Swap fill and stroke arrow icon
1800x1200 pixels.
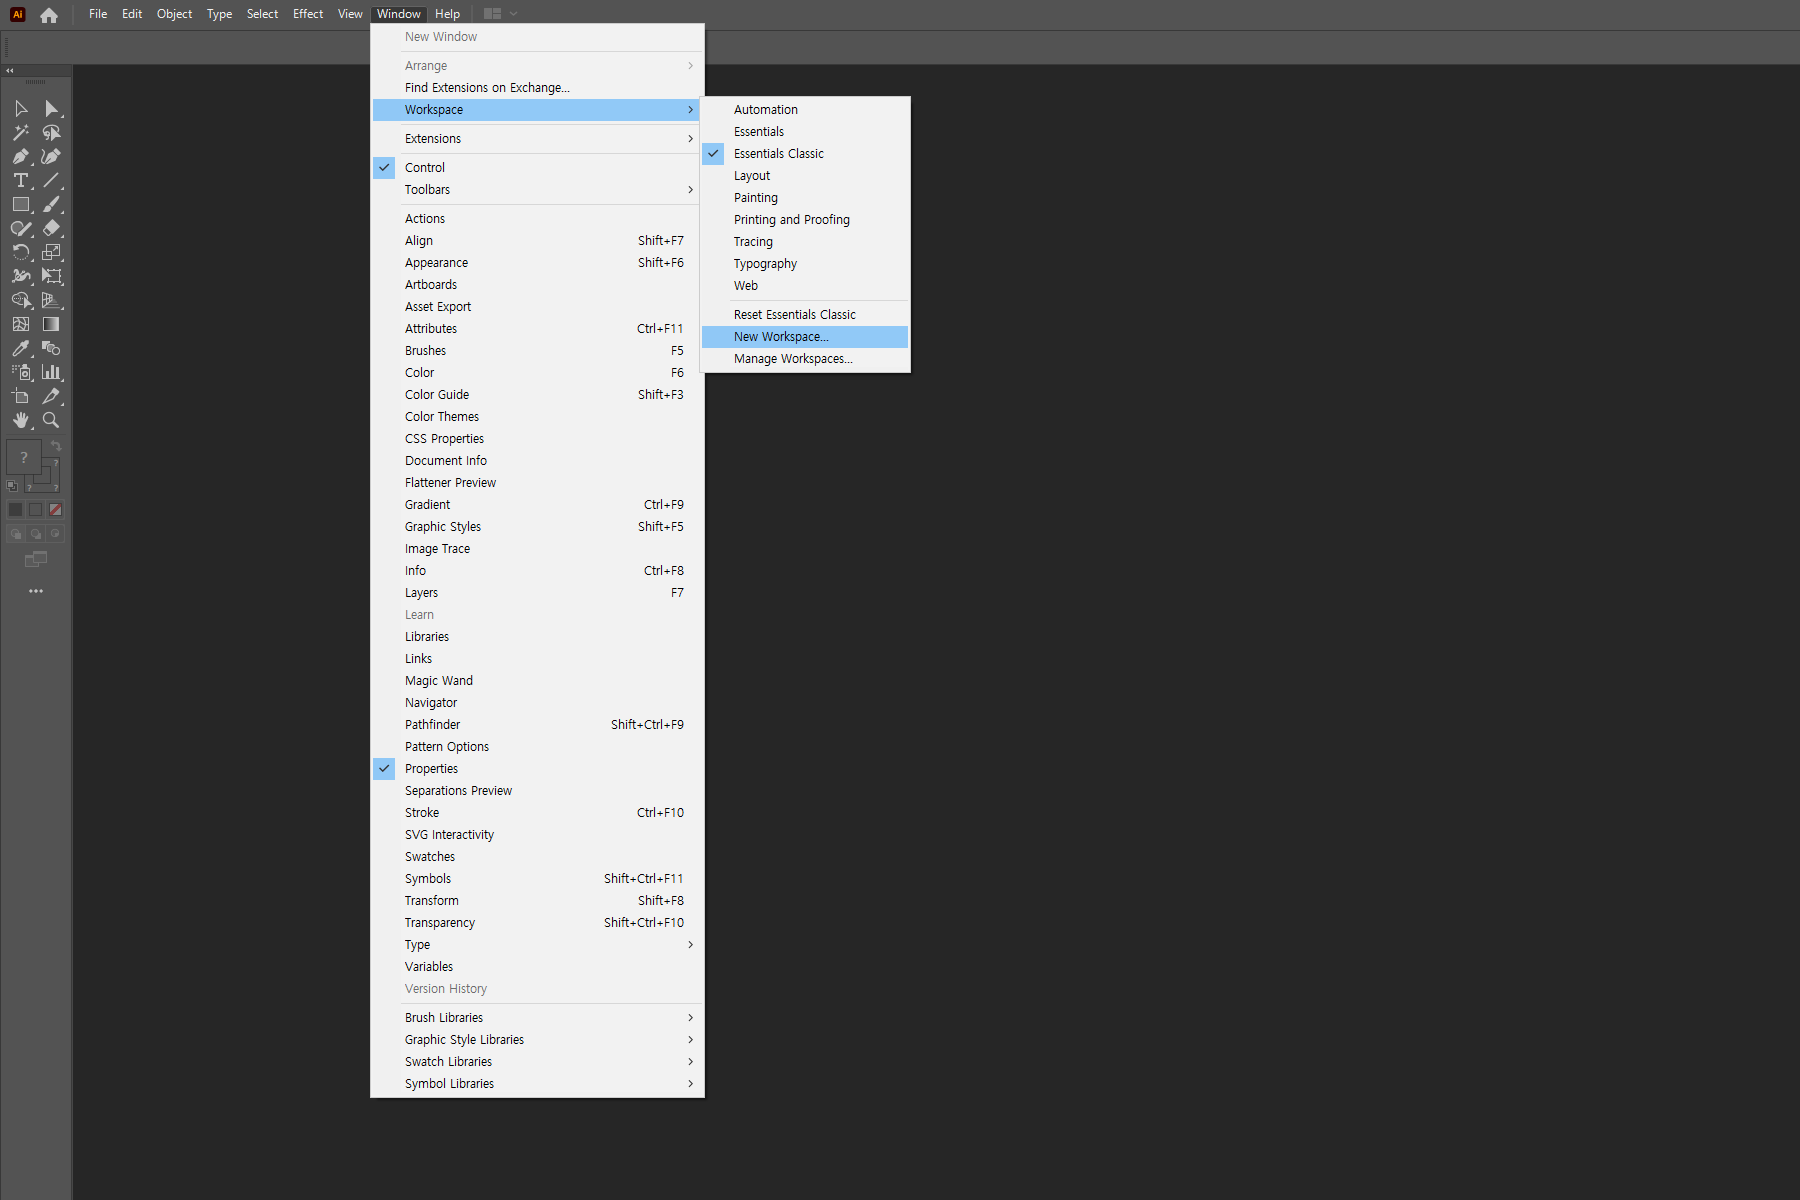pos(56,446)
